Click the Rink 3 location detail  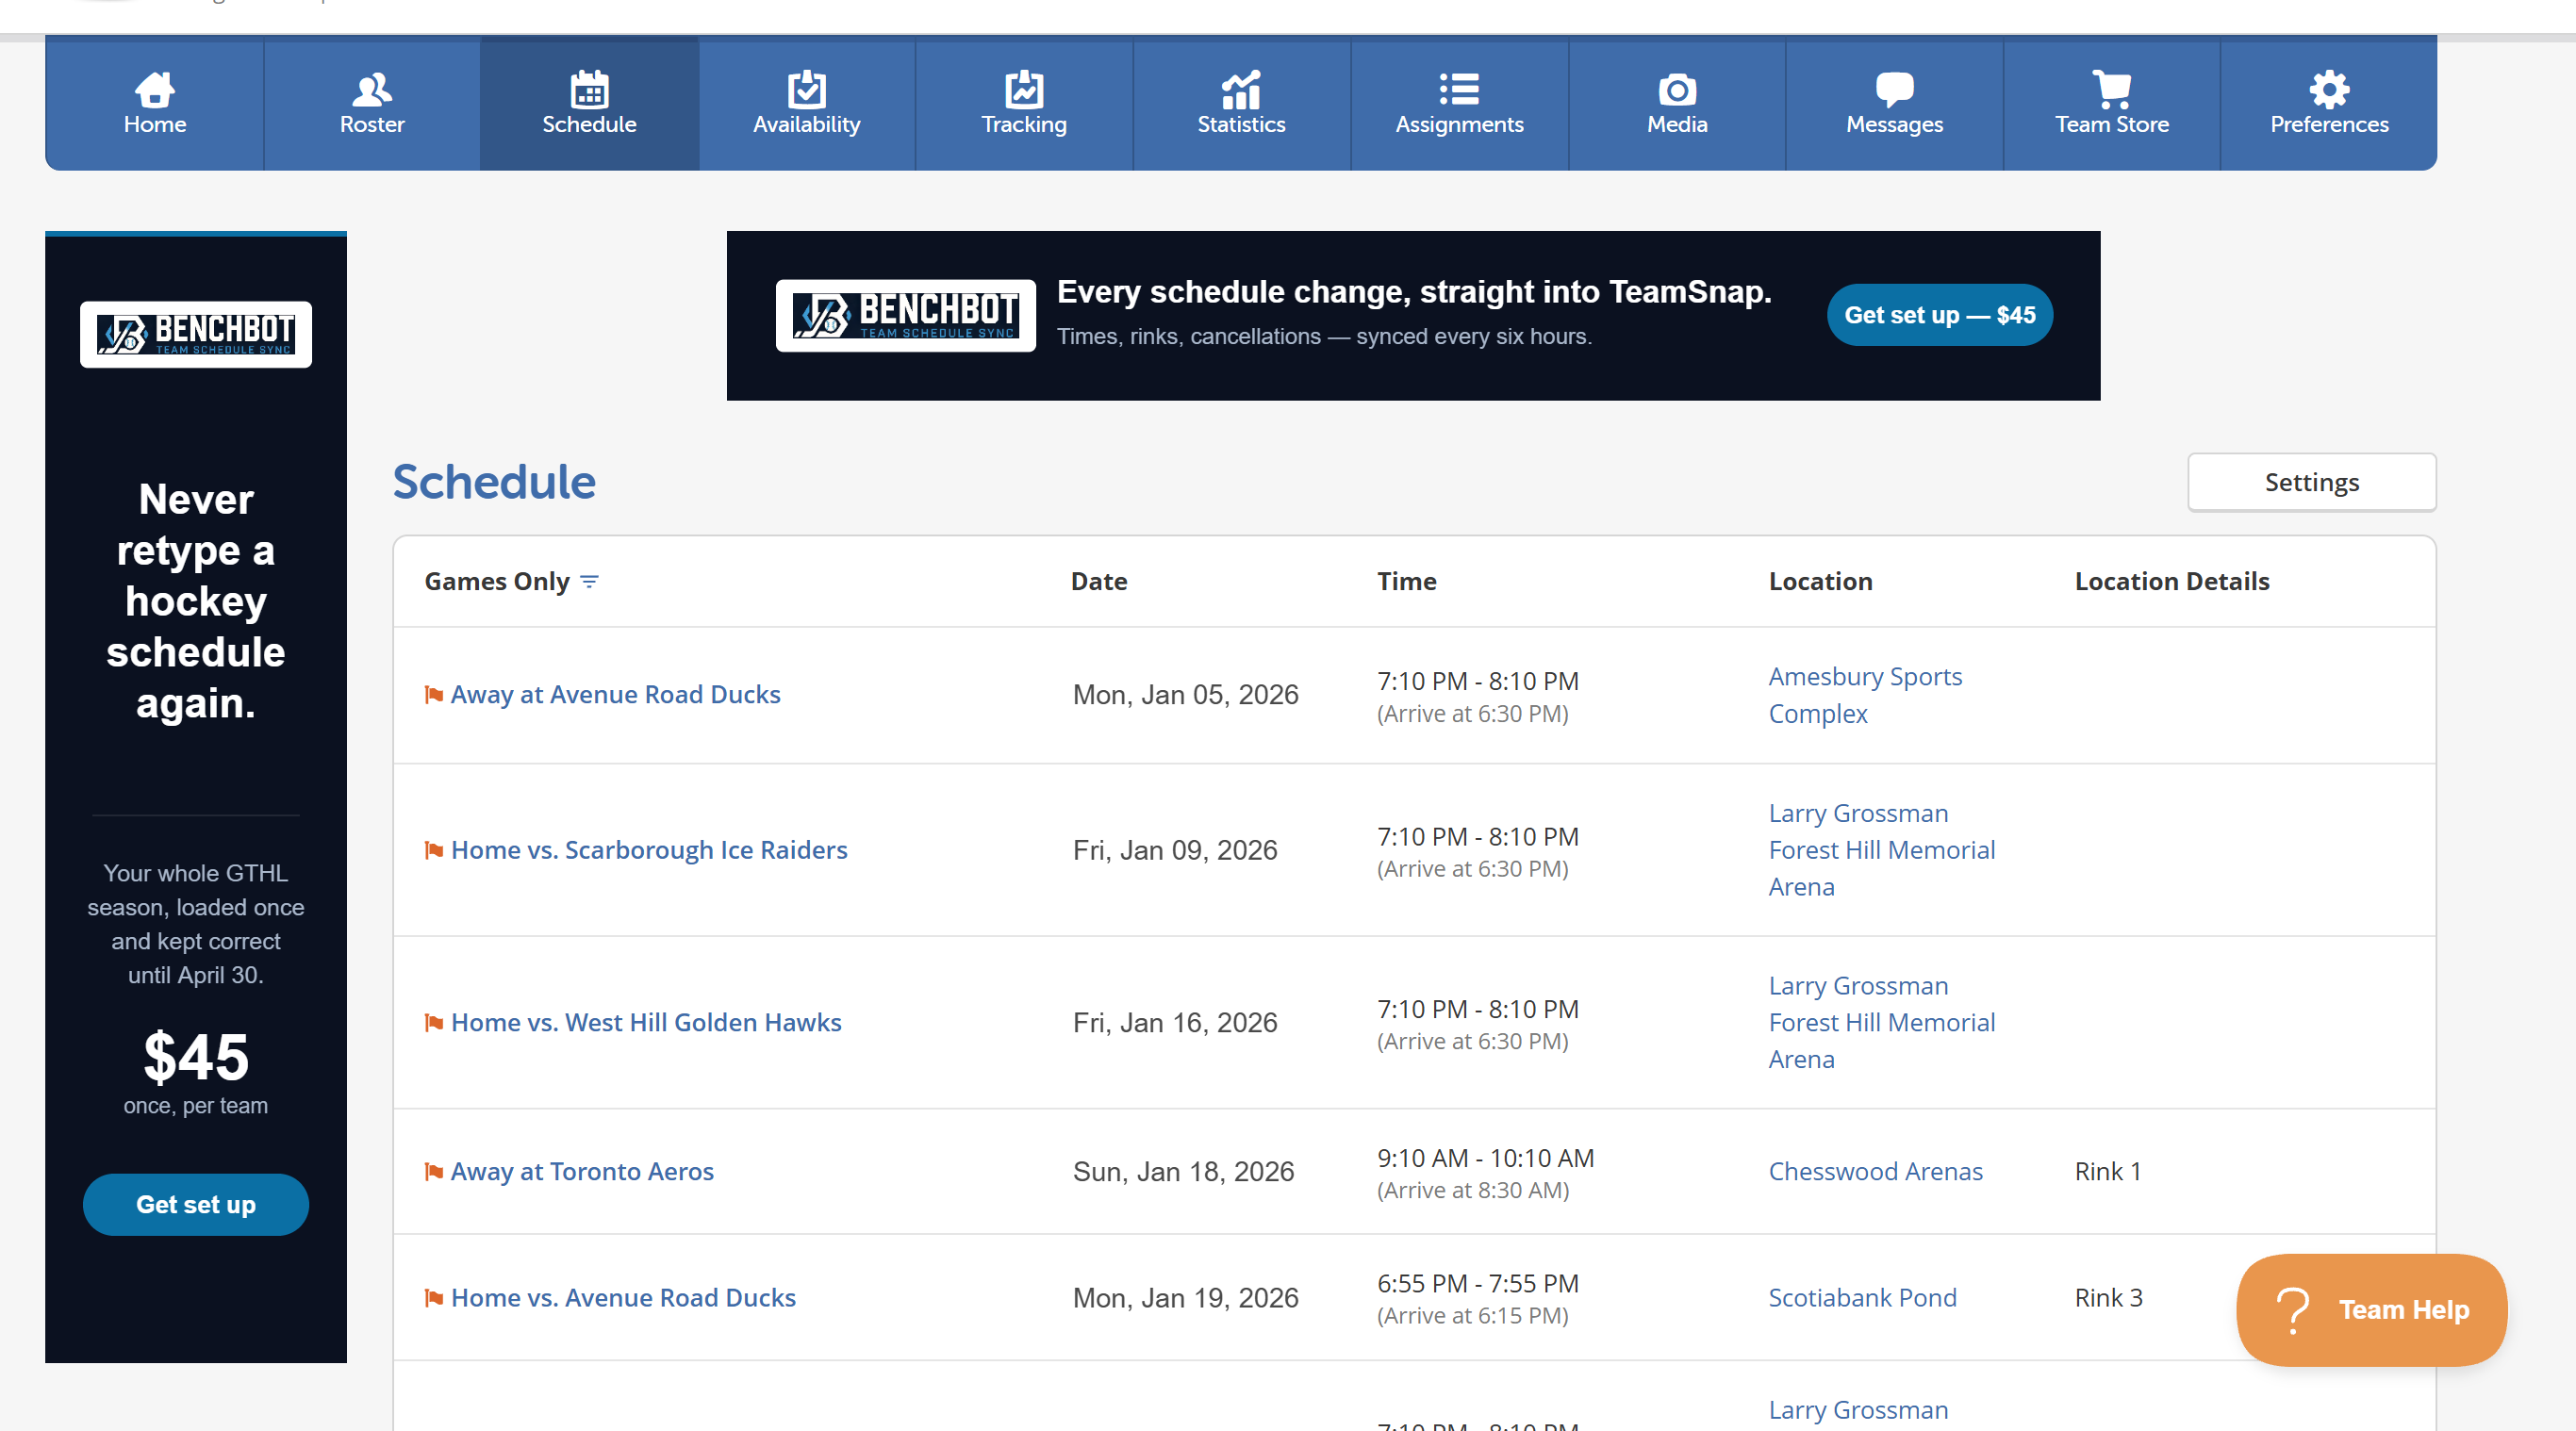2108,1297
